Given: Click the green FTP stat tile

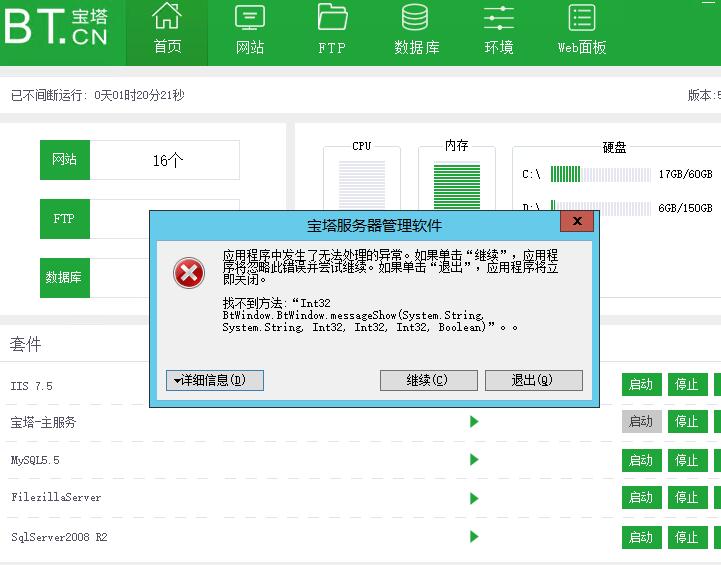Looking at the screenshot, I should point(65,219).
